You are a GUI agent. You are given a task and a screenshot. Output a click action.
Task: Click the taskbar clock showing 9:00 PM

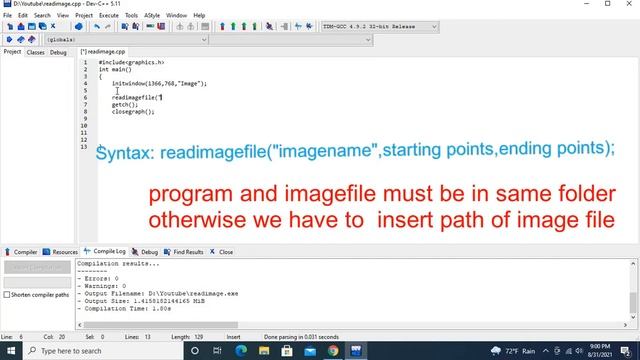[600, 351]
